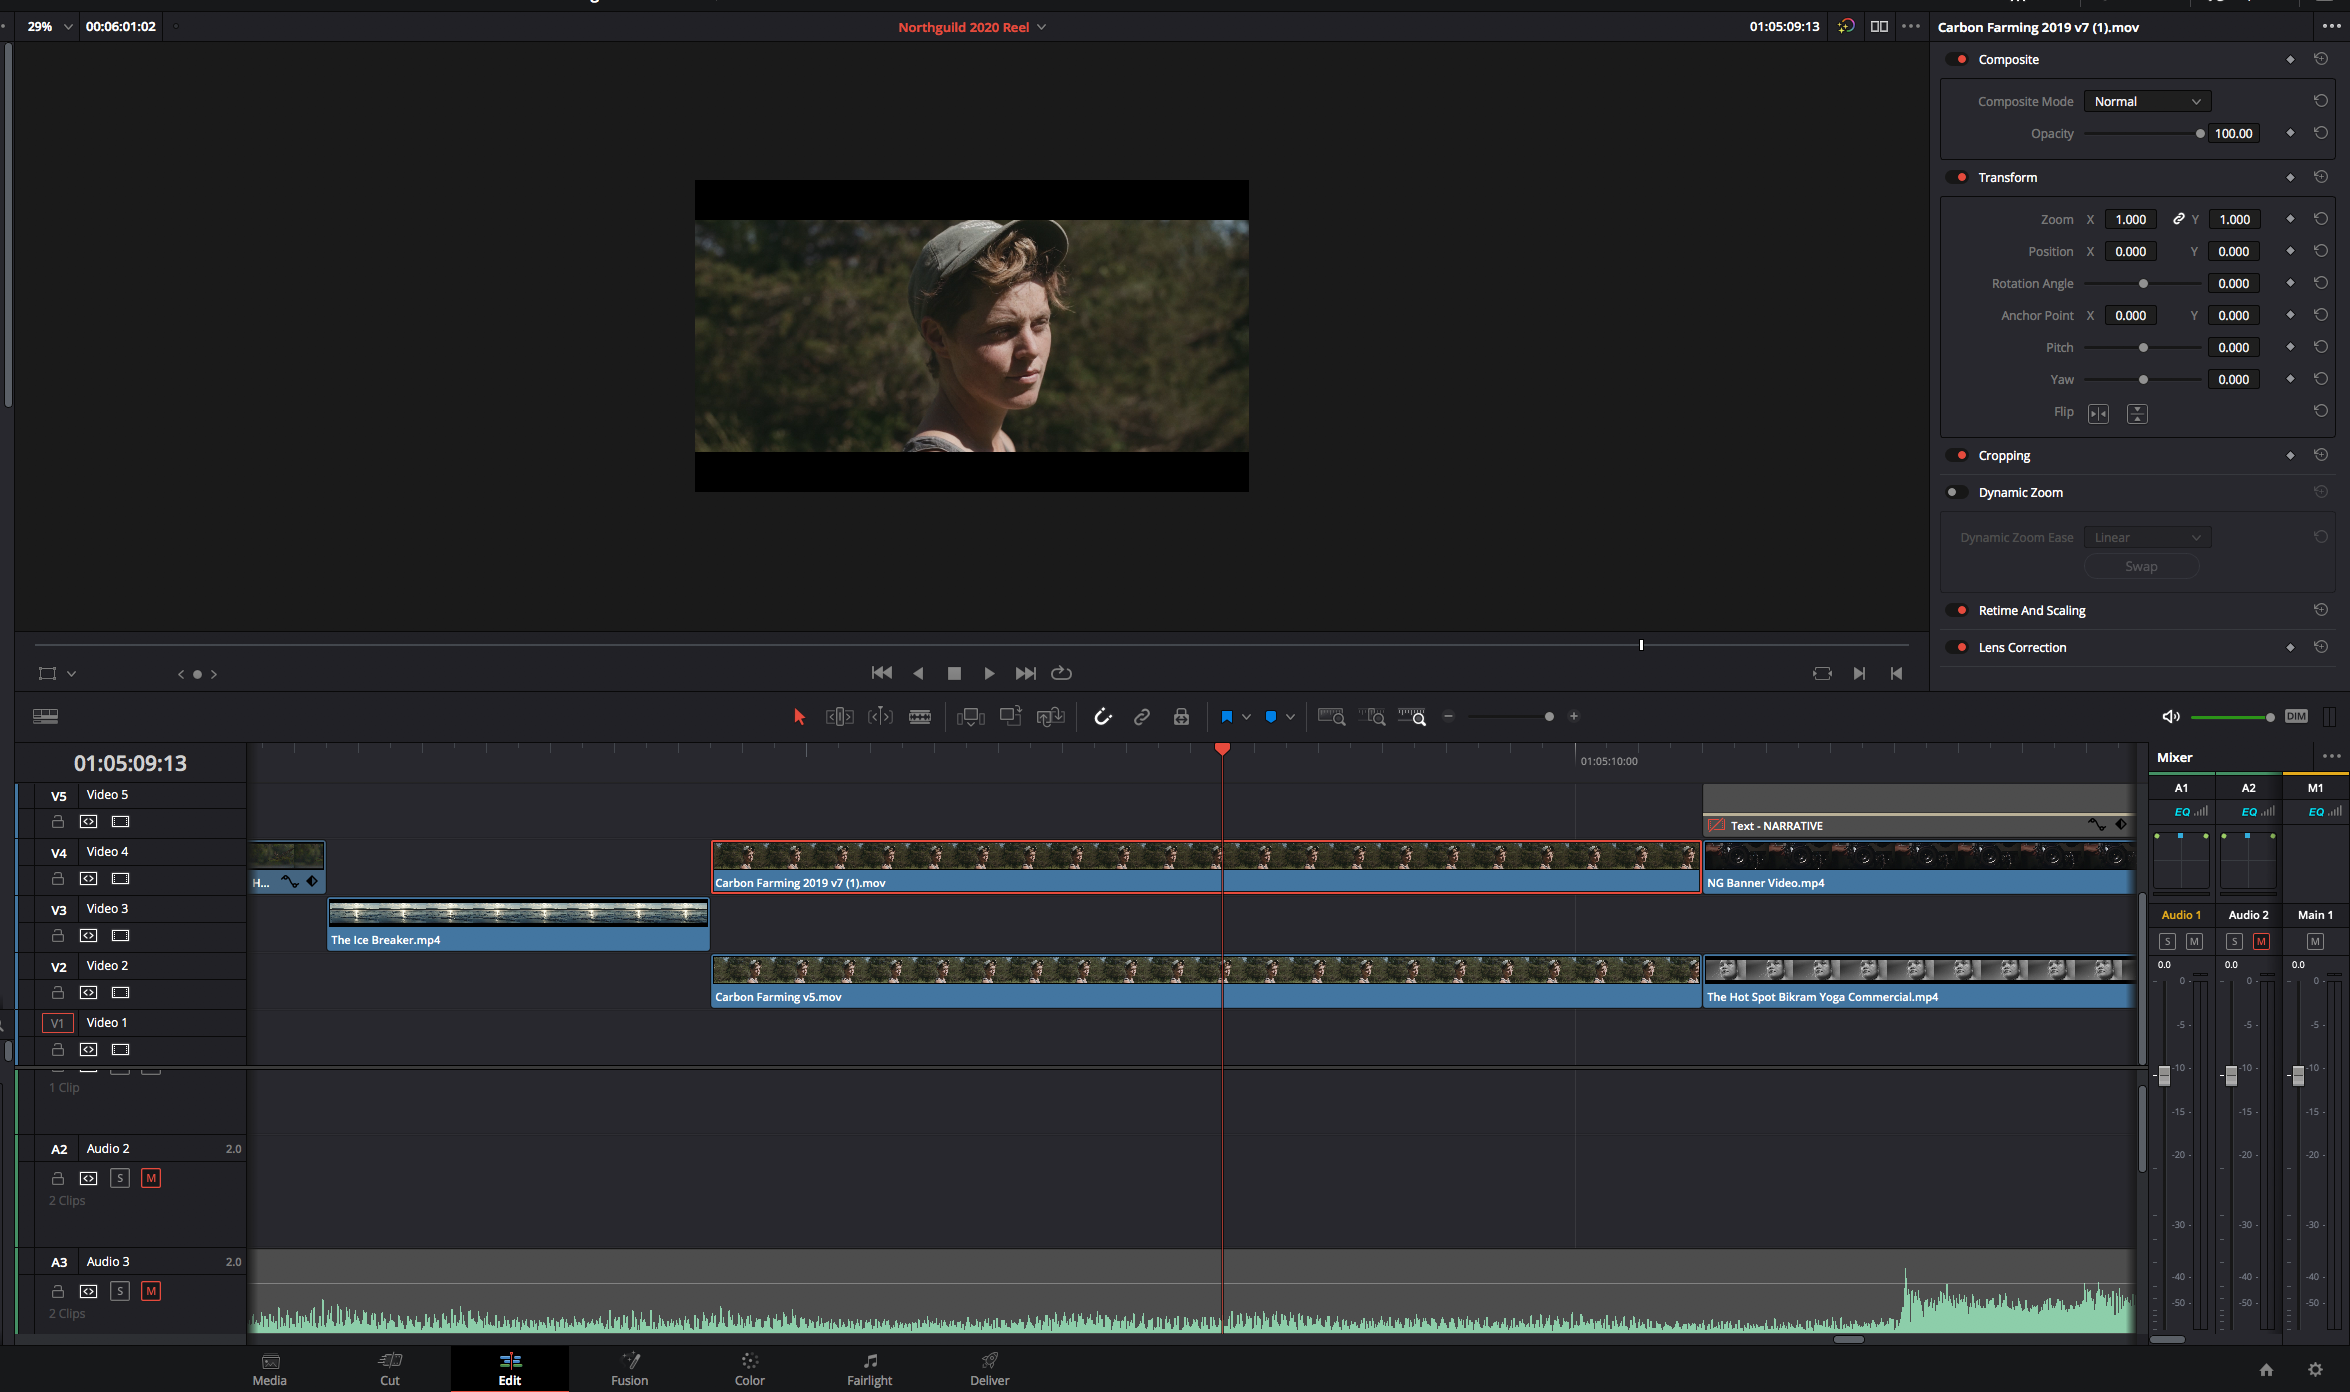This screenshot has width=2350, height=1392.
Task: Solo the Audio 3 track
Action: 120,1291
